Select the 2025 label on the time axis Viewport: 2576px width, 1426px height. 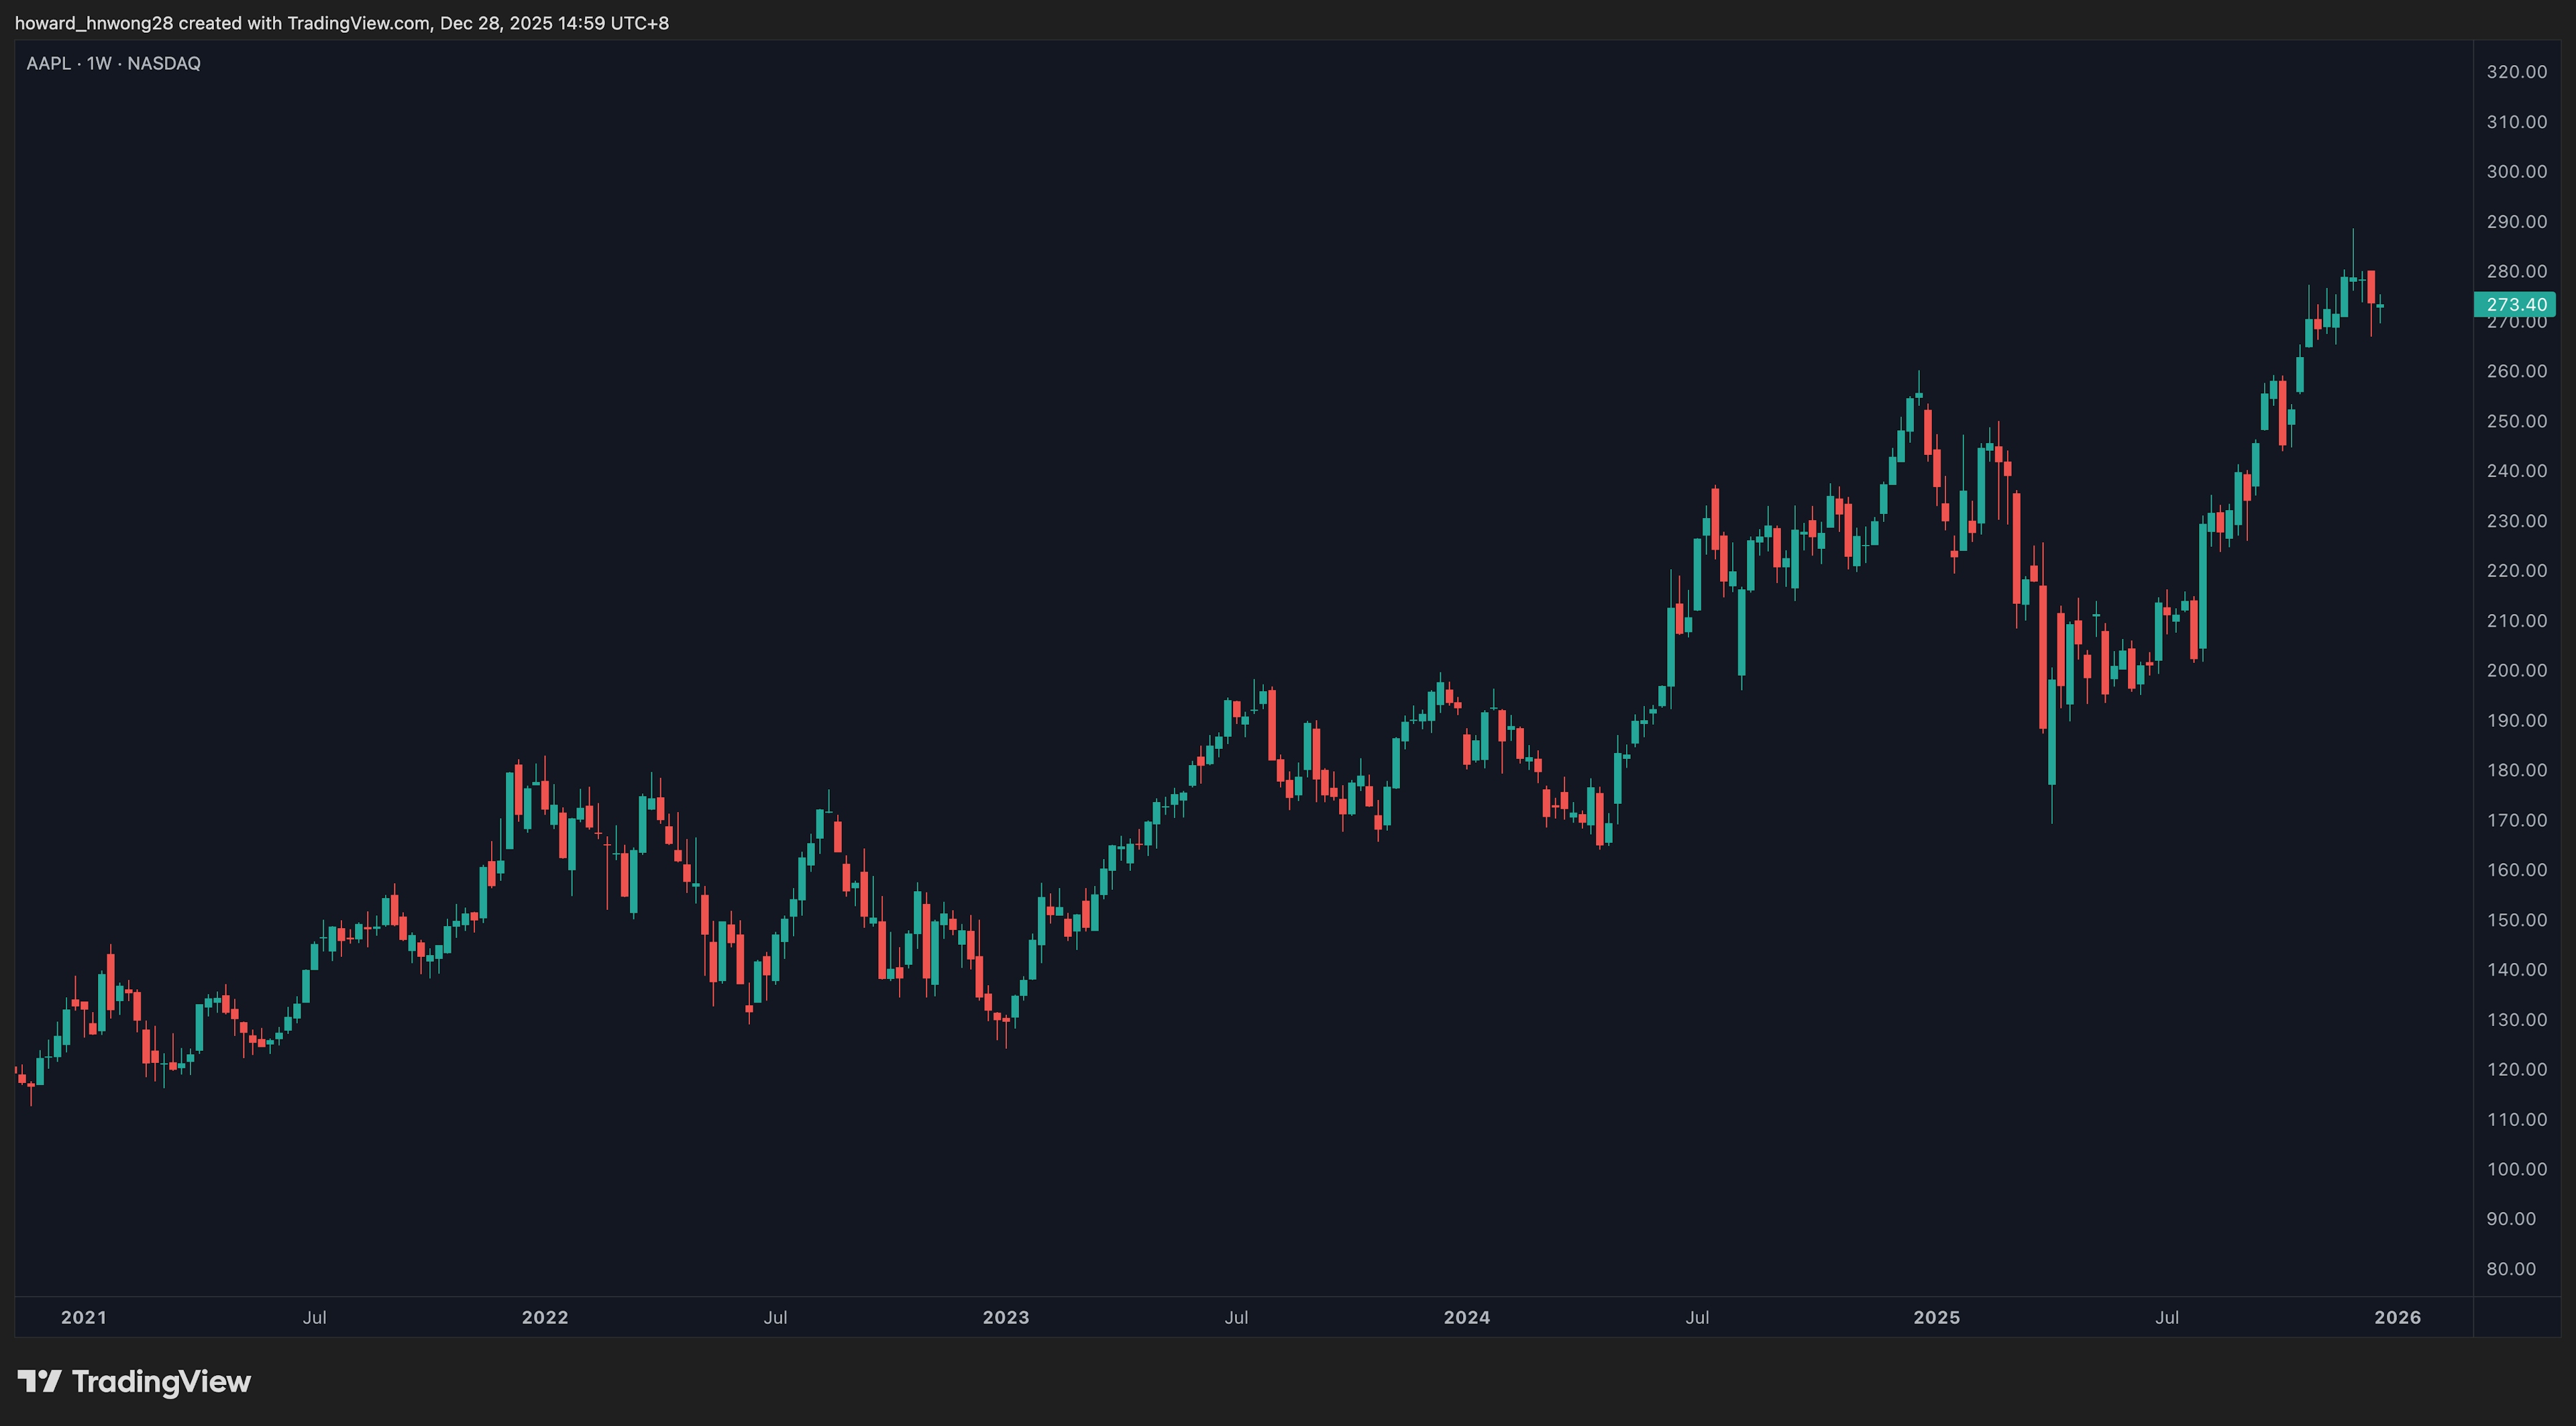pyautogui.click(x=1936, y=1317)
